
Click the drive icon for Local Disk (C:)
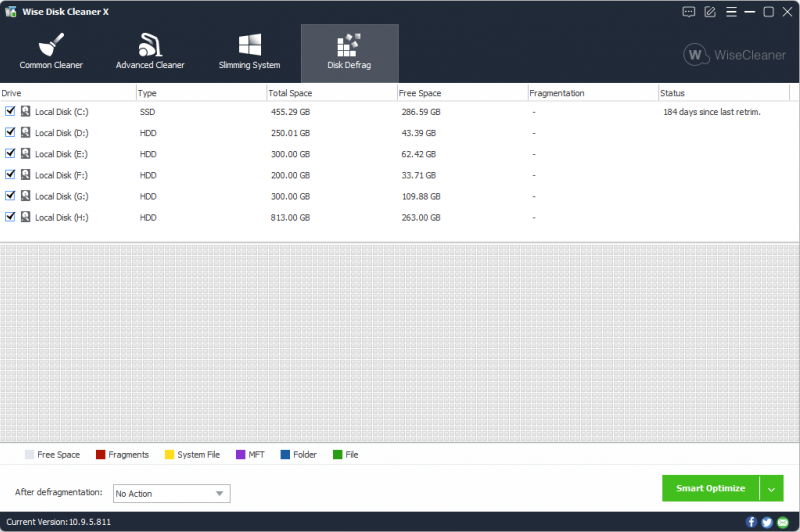[26, 111]
